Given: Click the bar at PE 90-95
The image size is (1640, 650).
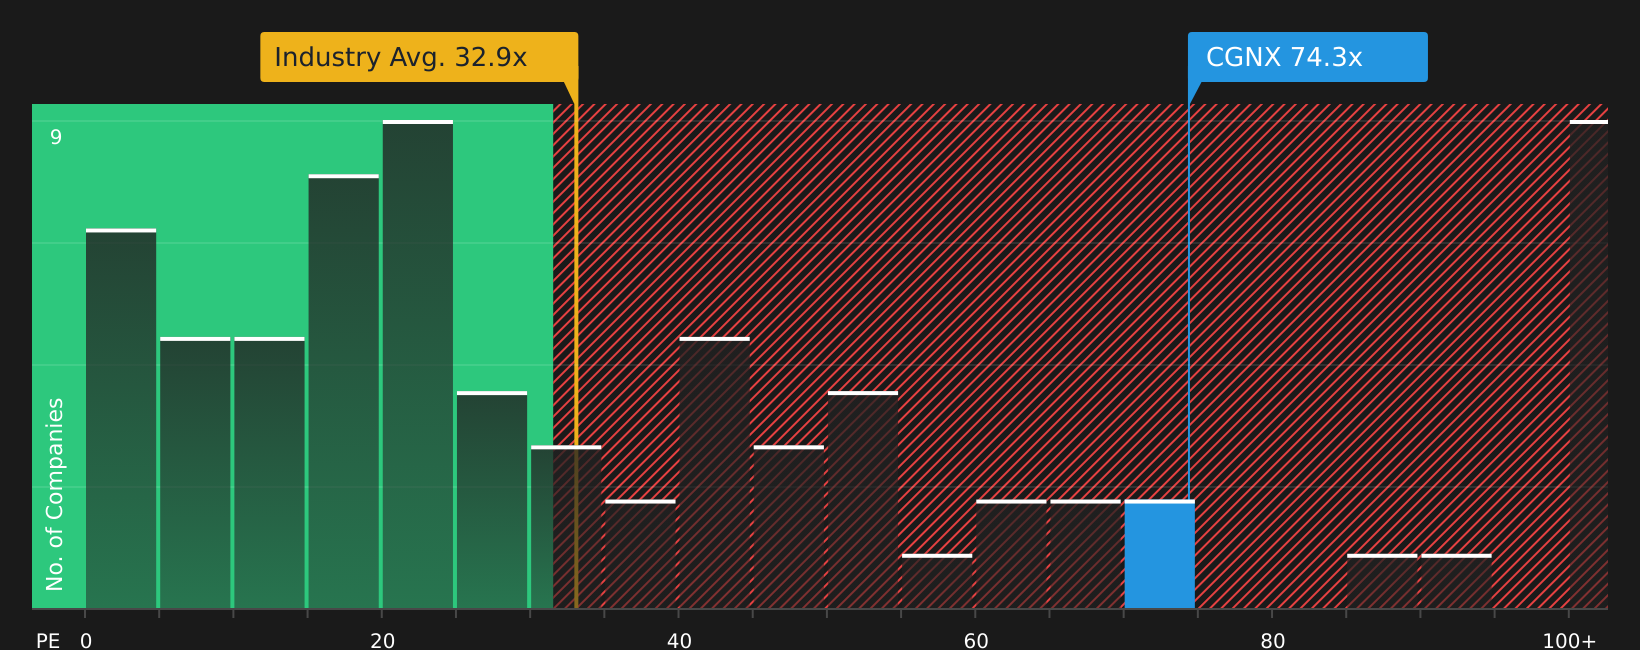Looking at the screenshot, I should (x=1456, y=581).
